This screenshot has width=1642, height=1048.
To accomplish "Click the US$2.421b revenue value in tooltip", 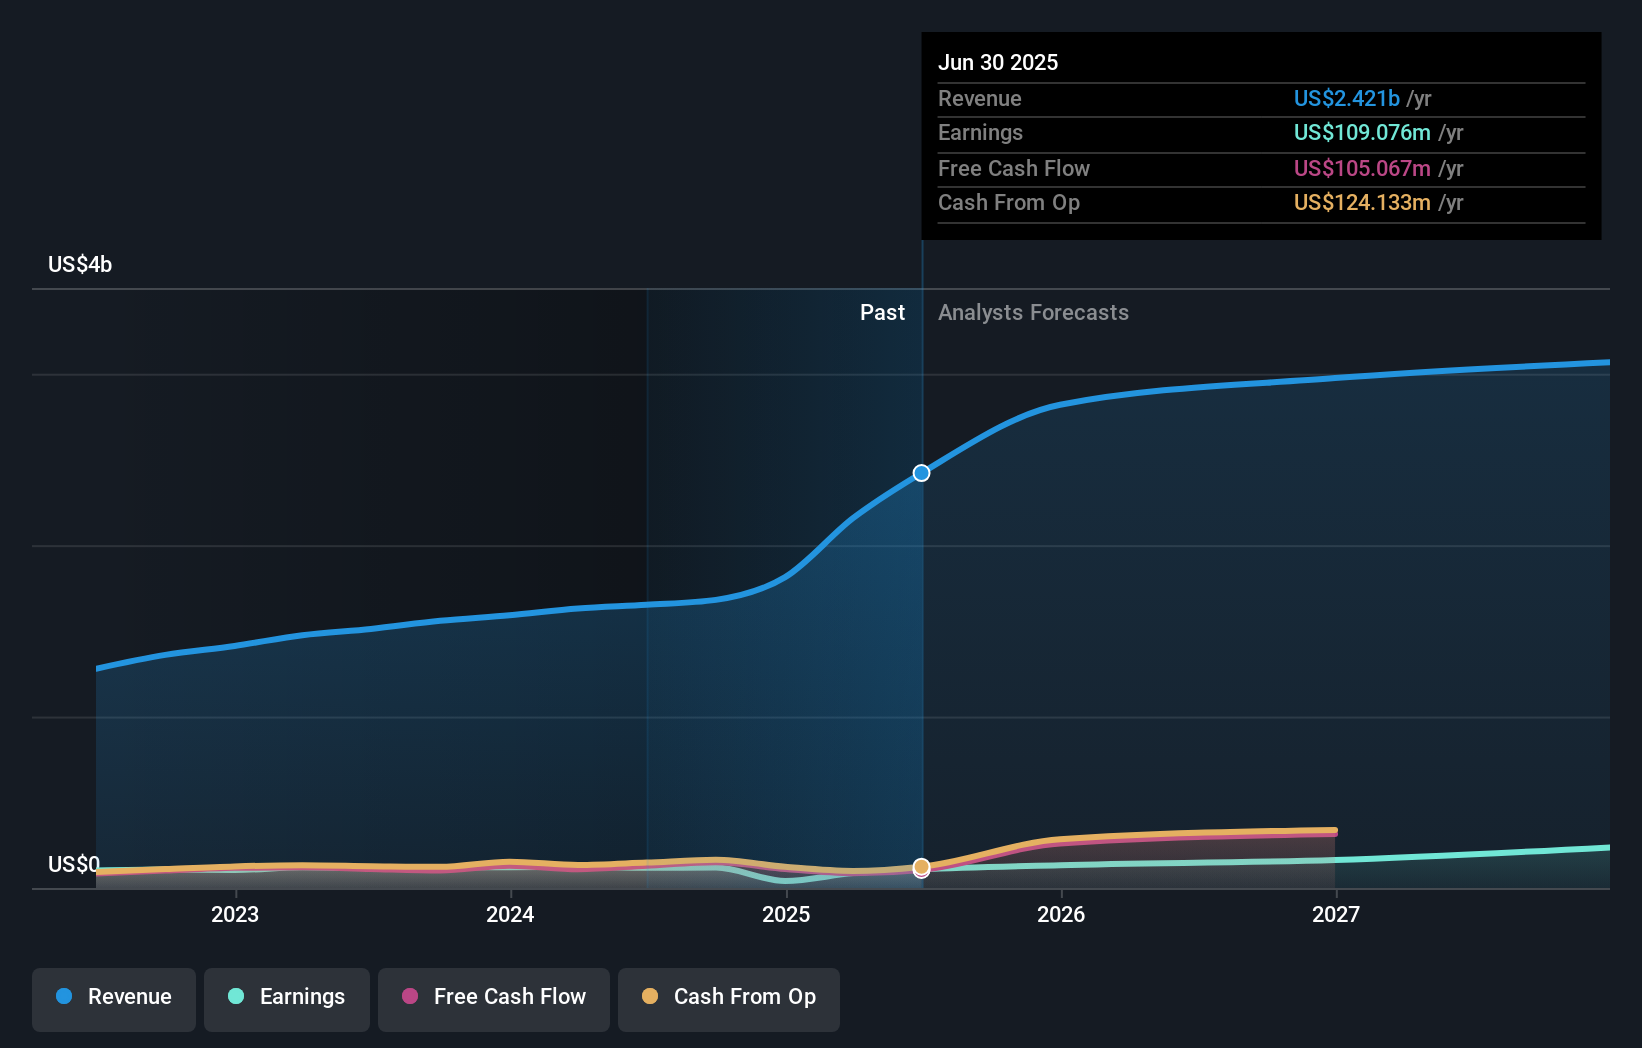I will [x=1346, y=99].
